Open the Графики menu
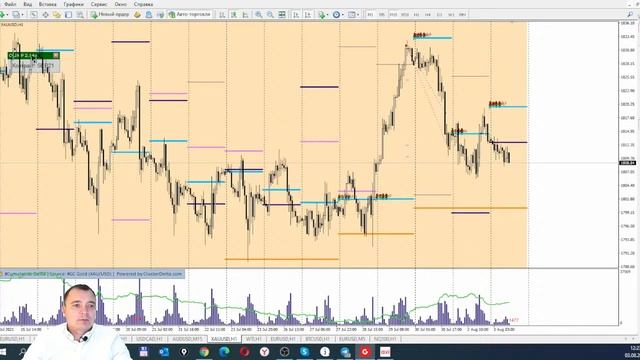 (x=73, y=4)
